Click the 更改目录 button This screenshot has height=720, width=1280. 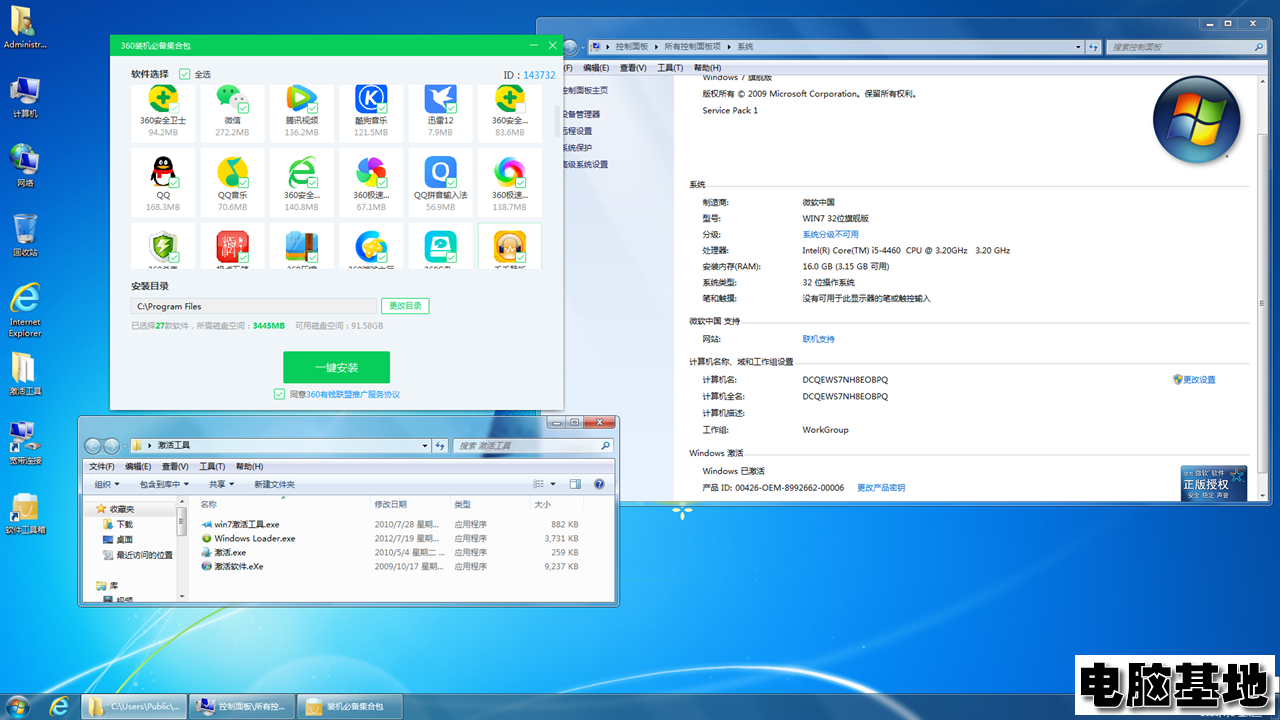[405, 306]
